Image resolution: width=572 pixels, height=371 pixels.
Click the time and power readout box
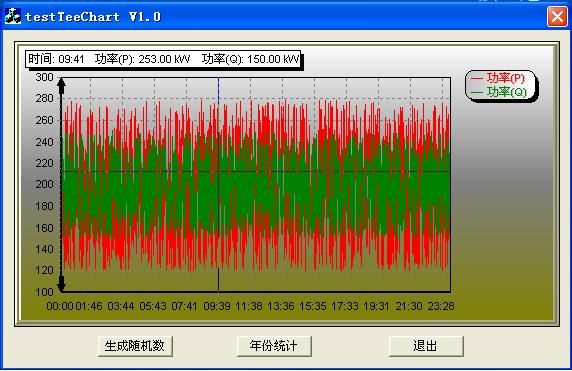(163, 59)
